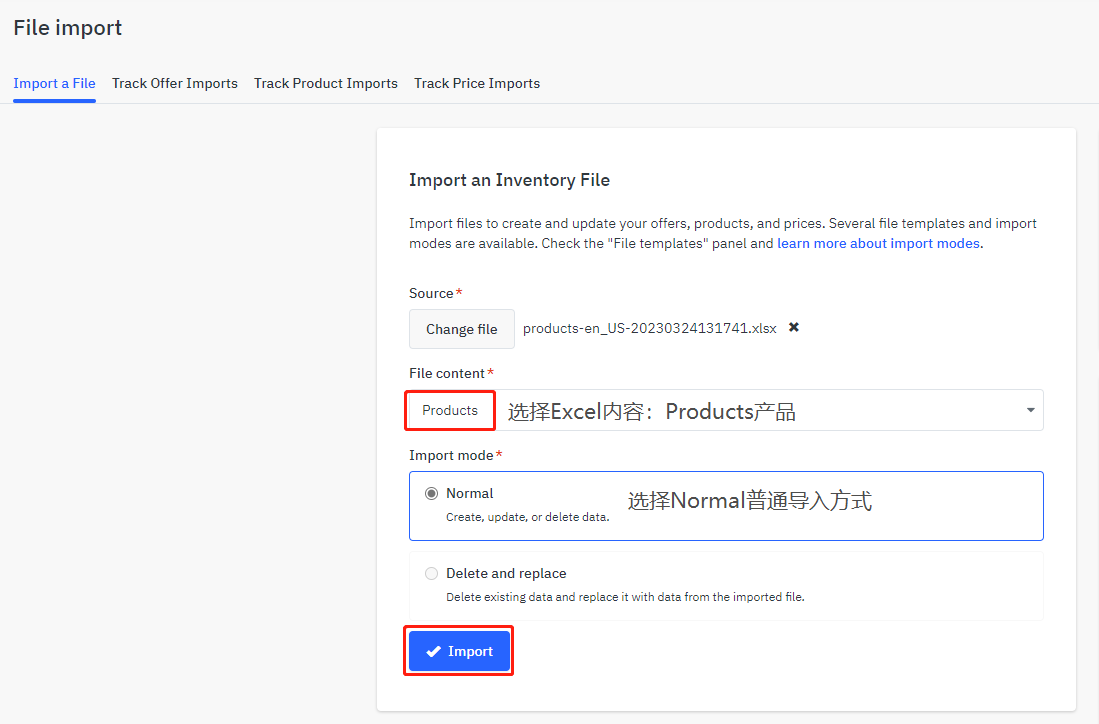1099x724 pixels.
Task: Click the Import mode field label
Action: pyautogui.click(x=451, y=455)
